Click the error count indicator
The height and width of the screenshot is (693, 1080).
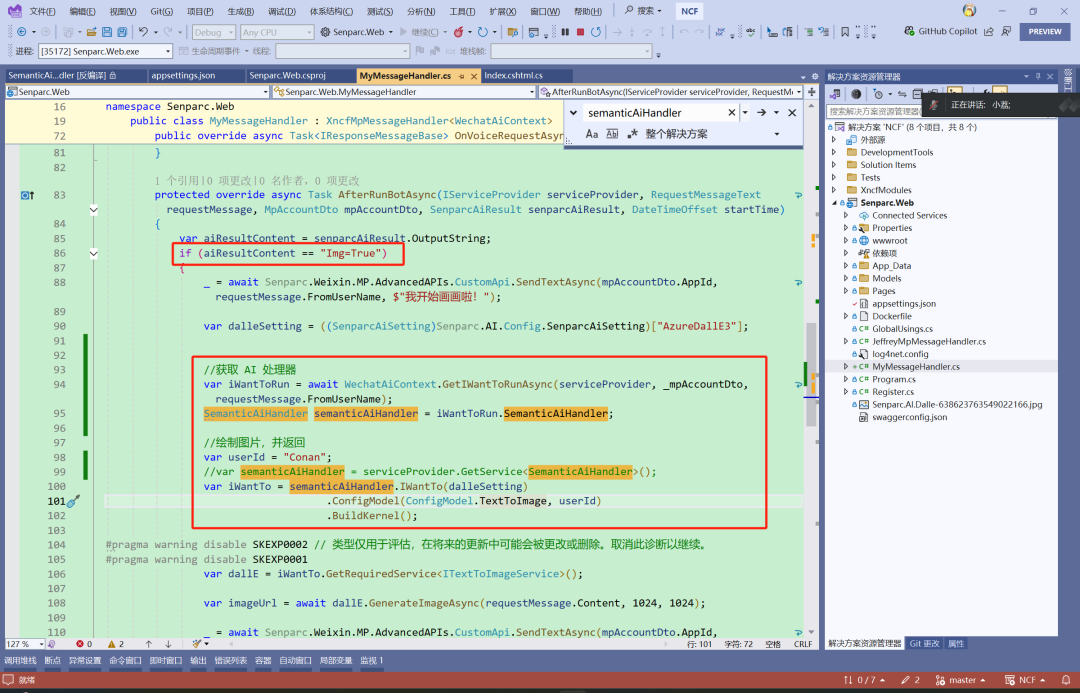click(x=84, y=643)
